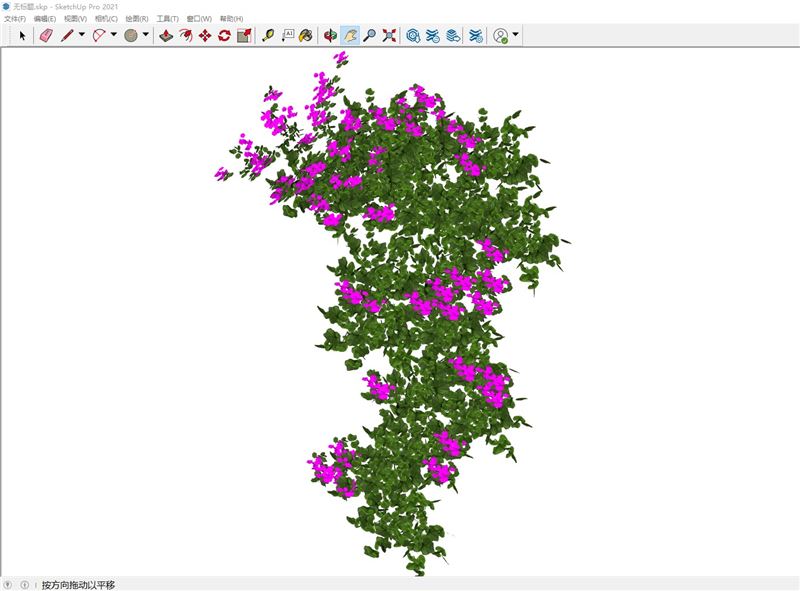Open the Paint Bucket material swatch dropdown
800x591 pixels.
144,36
